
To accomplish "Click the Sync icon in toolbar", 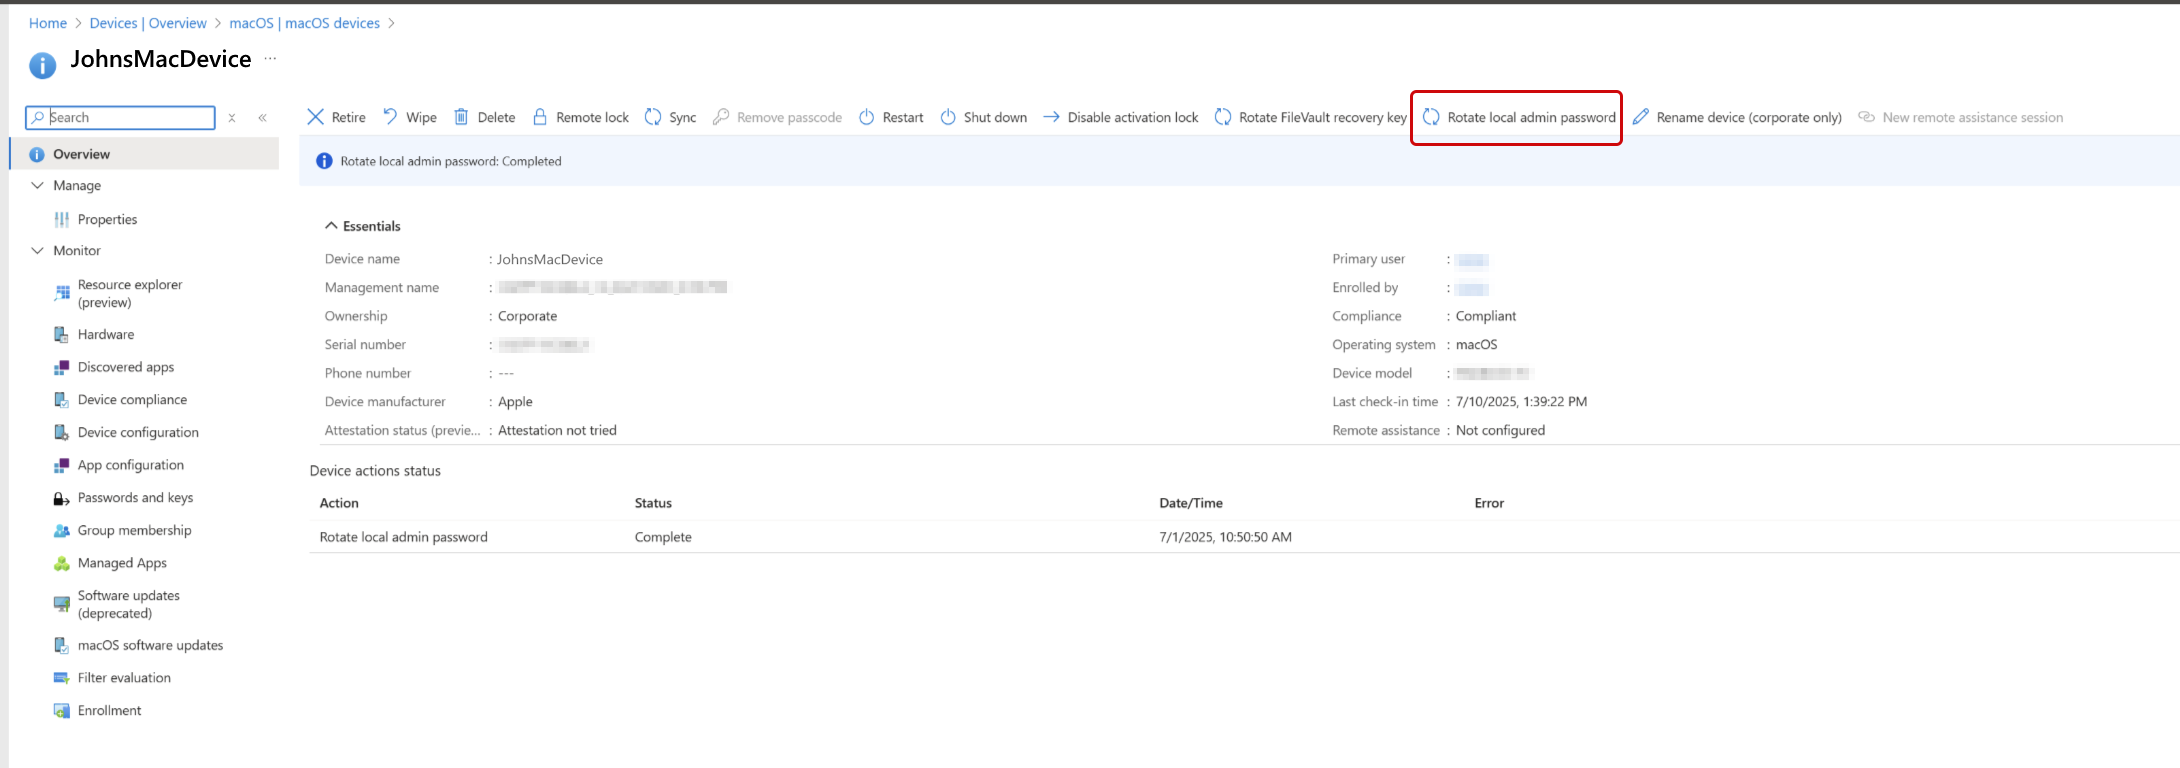I will pos(653,117).
